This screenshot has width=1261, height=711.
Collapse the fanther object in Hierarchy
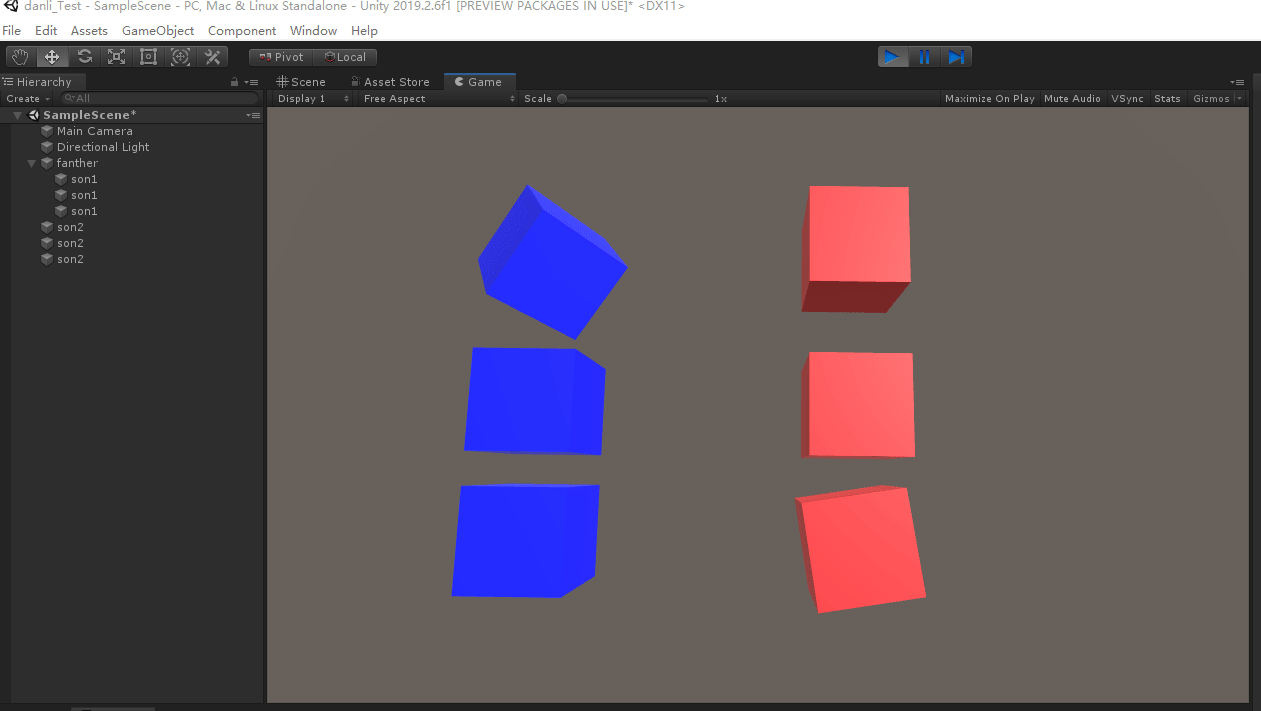(31, 162)
